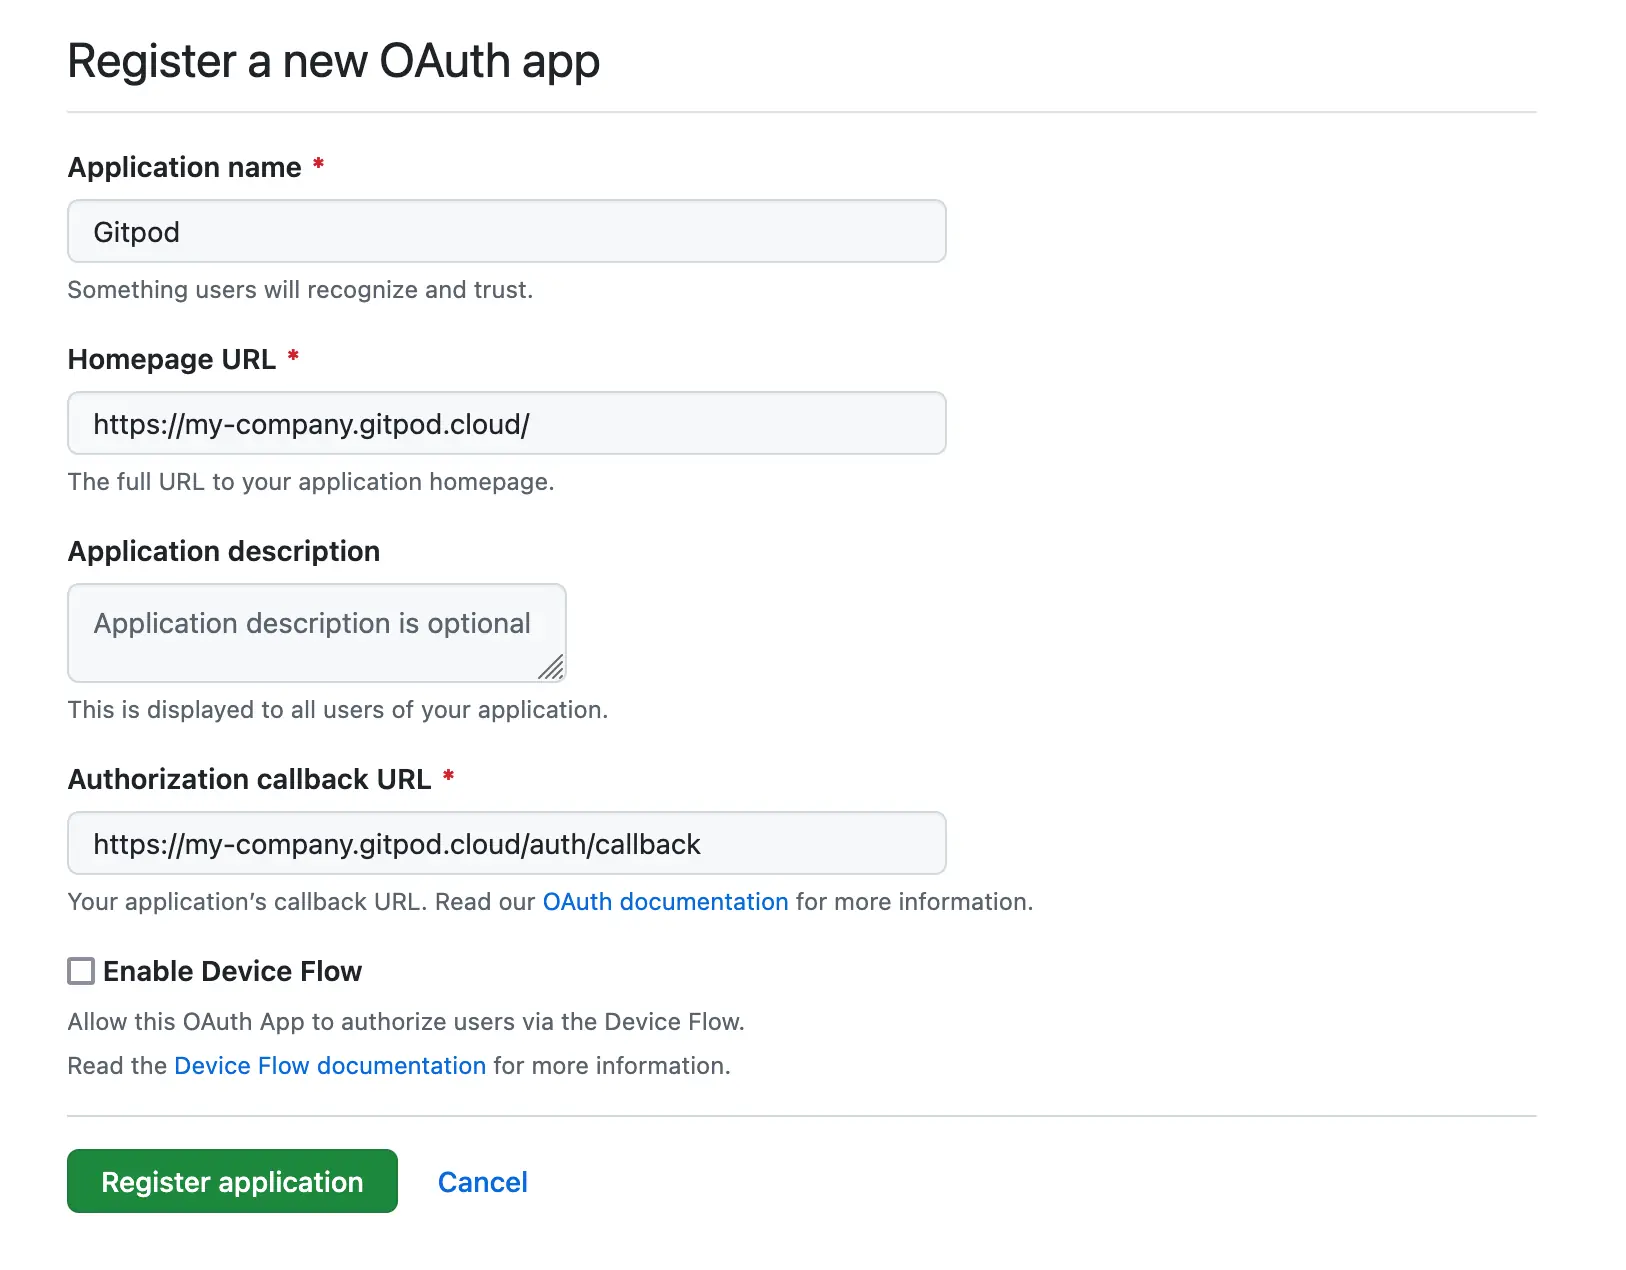This screenshot has width=1626, height=1270.
Task: Open the Device Flow documentation link
Action: click(x=330, y=1066)
